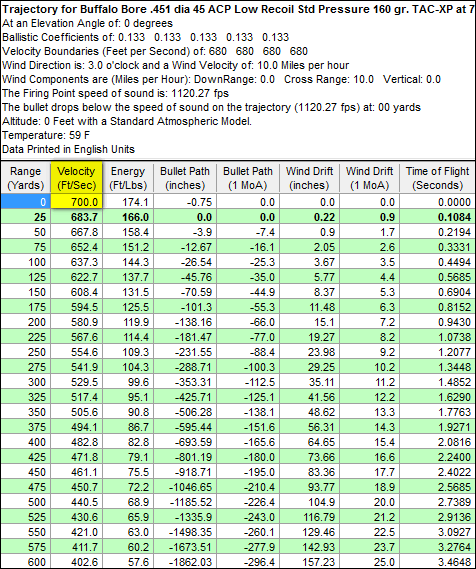This screenshot has height=569, width=476.
Task: Select the range 0 row cell
Action: (25, 201)
